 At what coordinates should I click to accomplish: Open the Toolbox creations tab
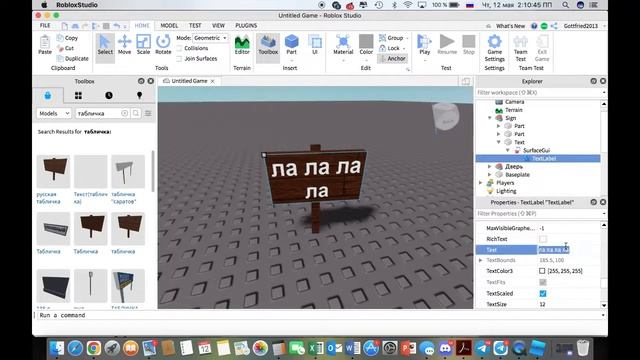[139, 96]
